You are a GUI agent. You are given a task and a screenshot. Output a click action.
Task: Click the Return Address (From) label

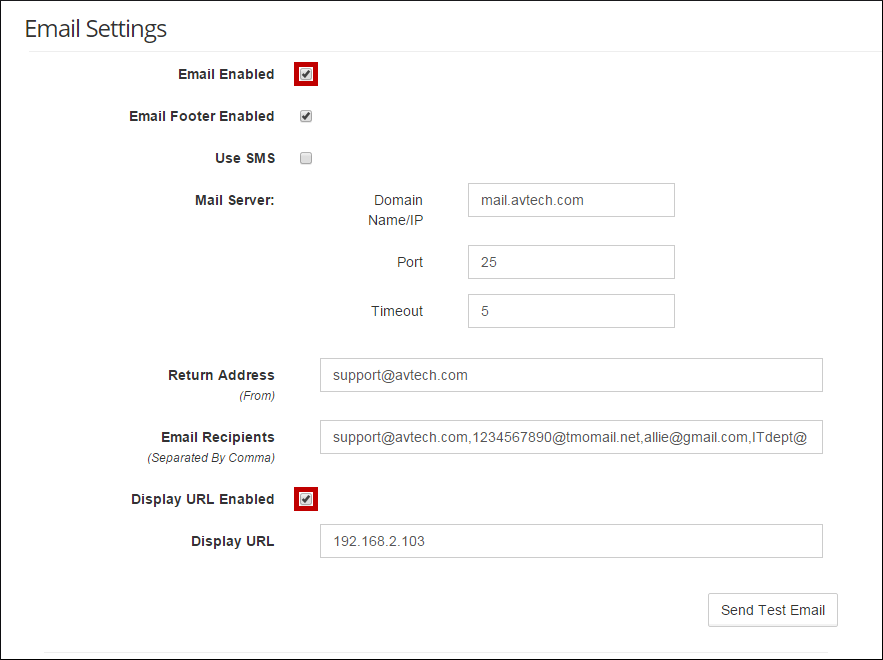coord(220,375)
